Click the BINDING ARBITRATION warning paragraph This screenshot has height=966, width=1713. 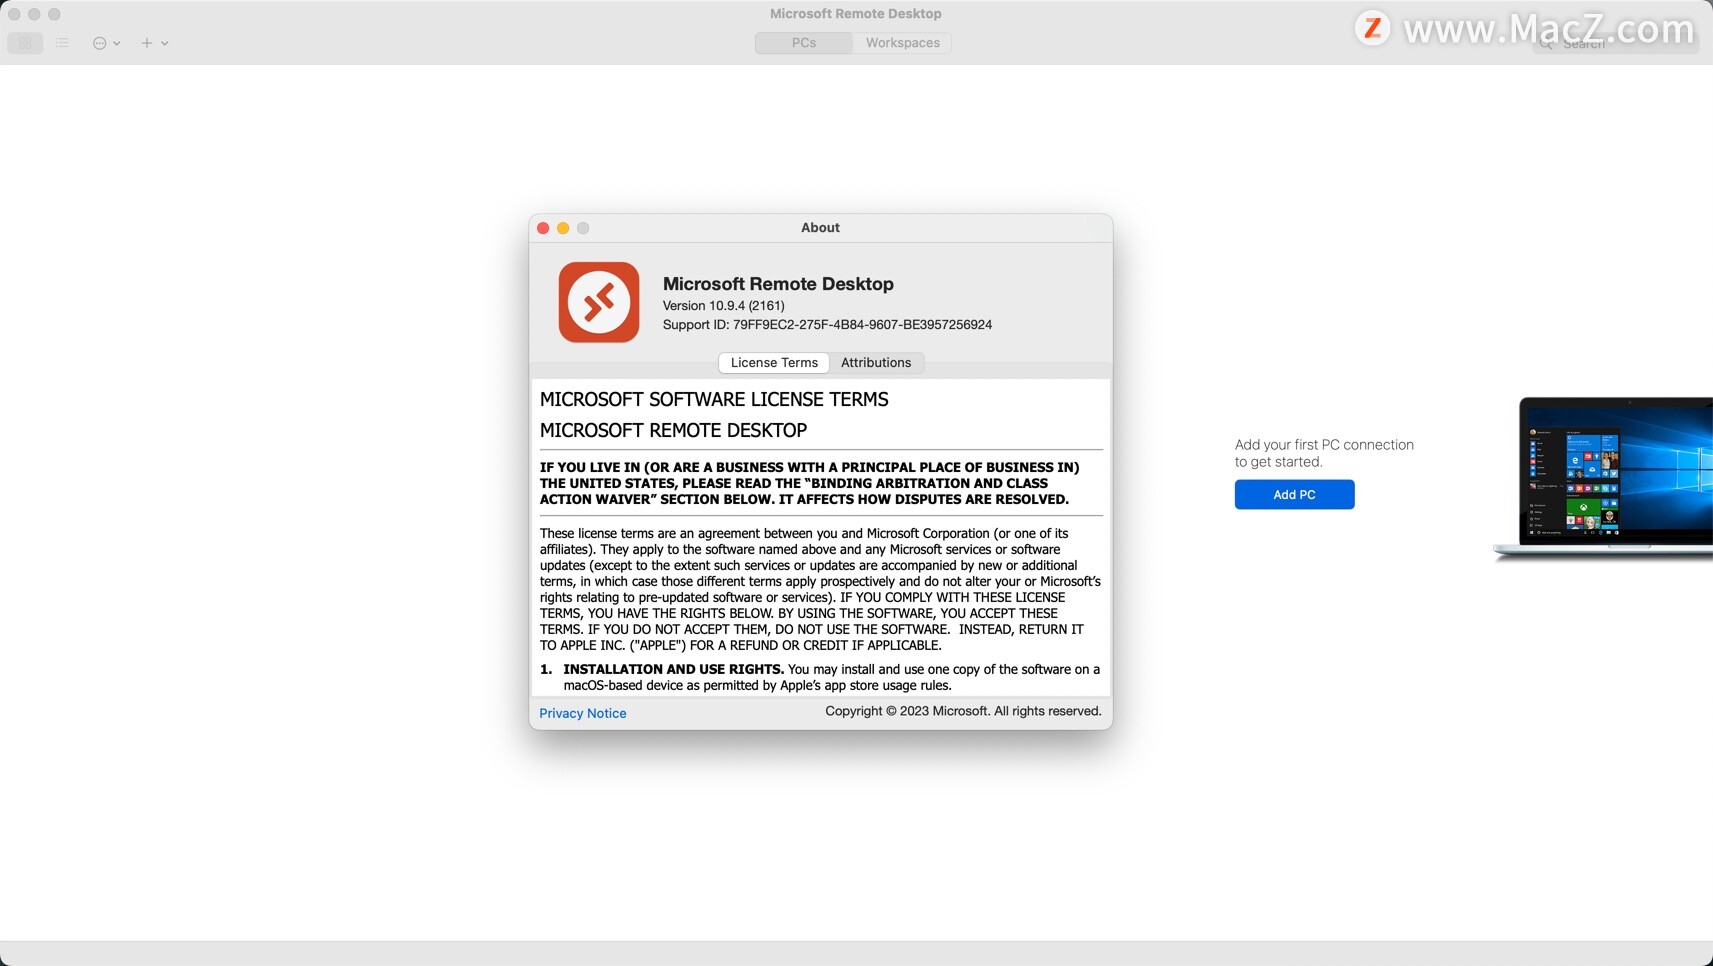810,483
